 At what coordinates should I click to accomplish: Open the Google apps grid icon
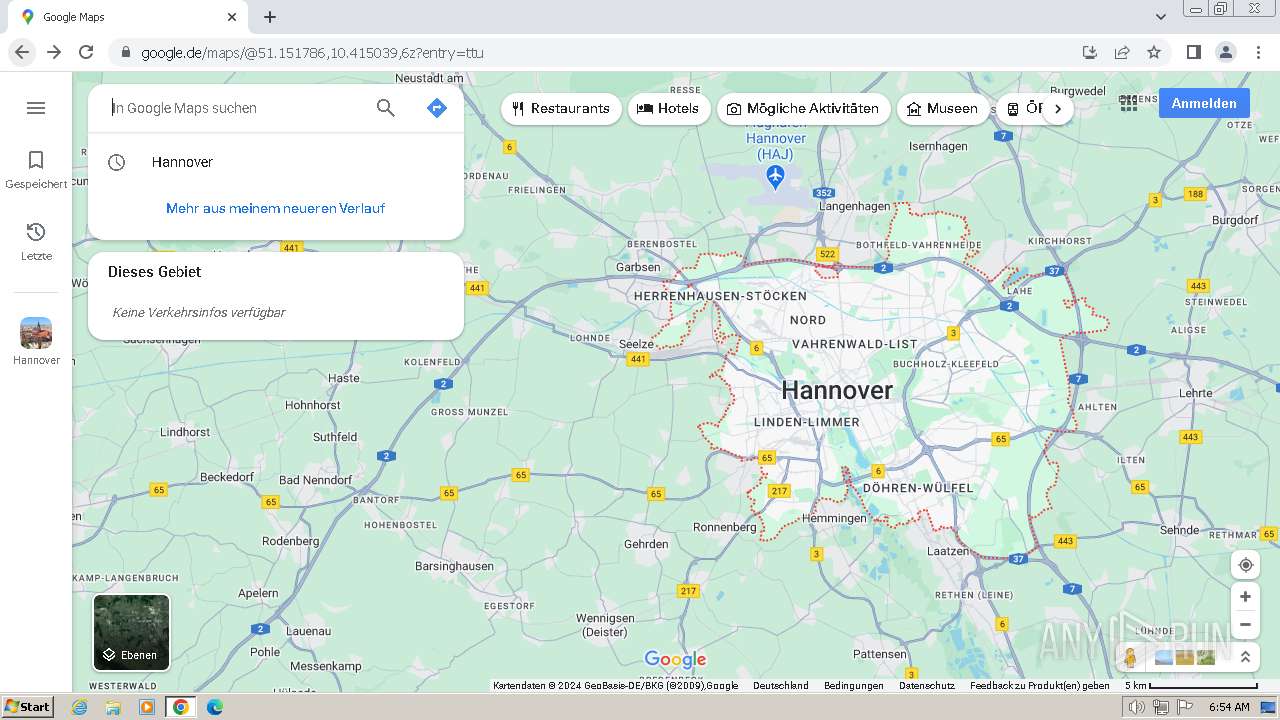[x=1129, y=103]
